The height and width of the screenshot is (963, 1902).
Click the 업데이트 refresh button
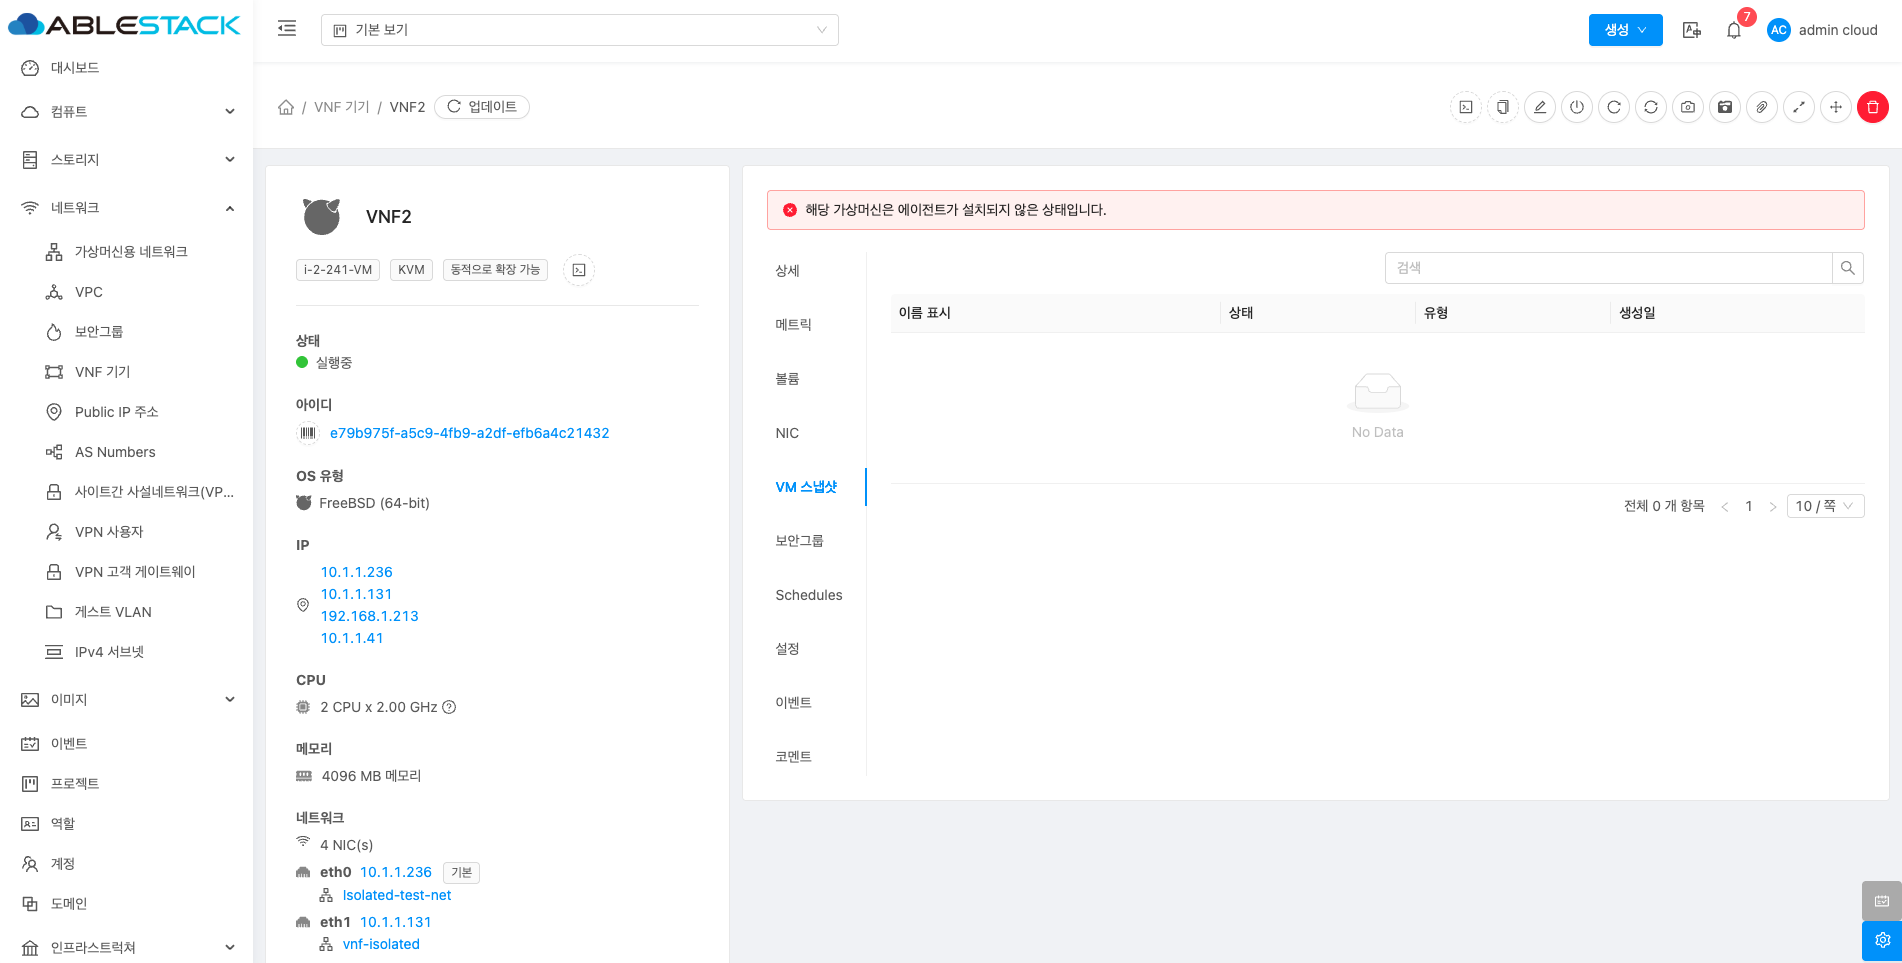[x=482, y=107]
